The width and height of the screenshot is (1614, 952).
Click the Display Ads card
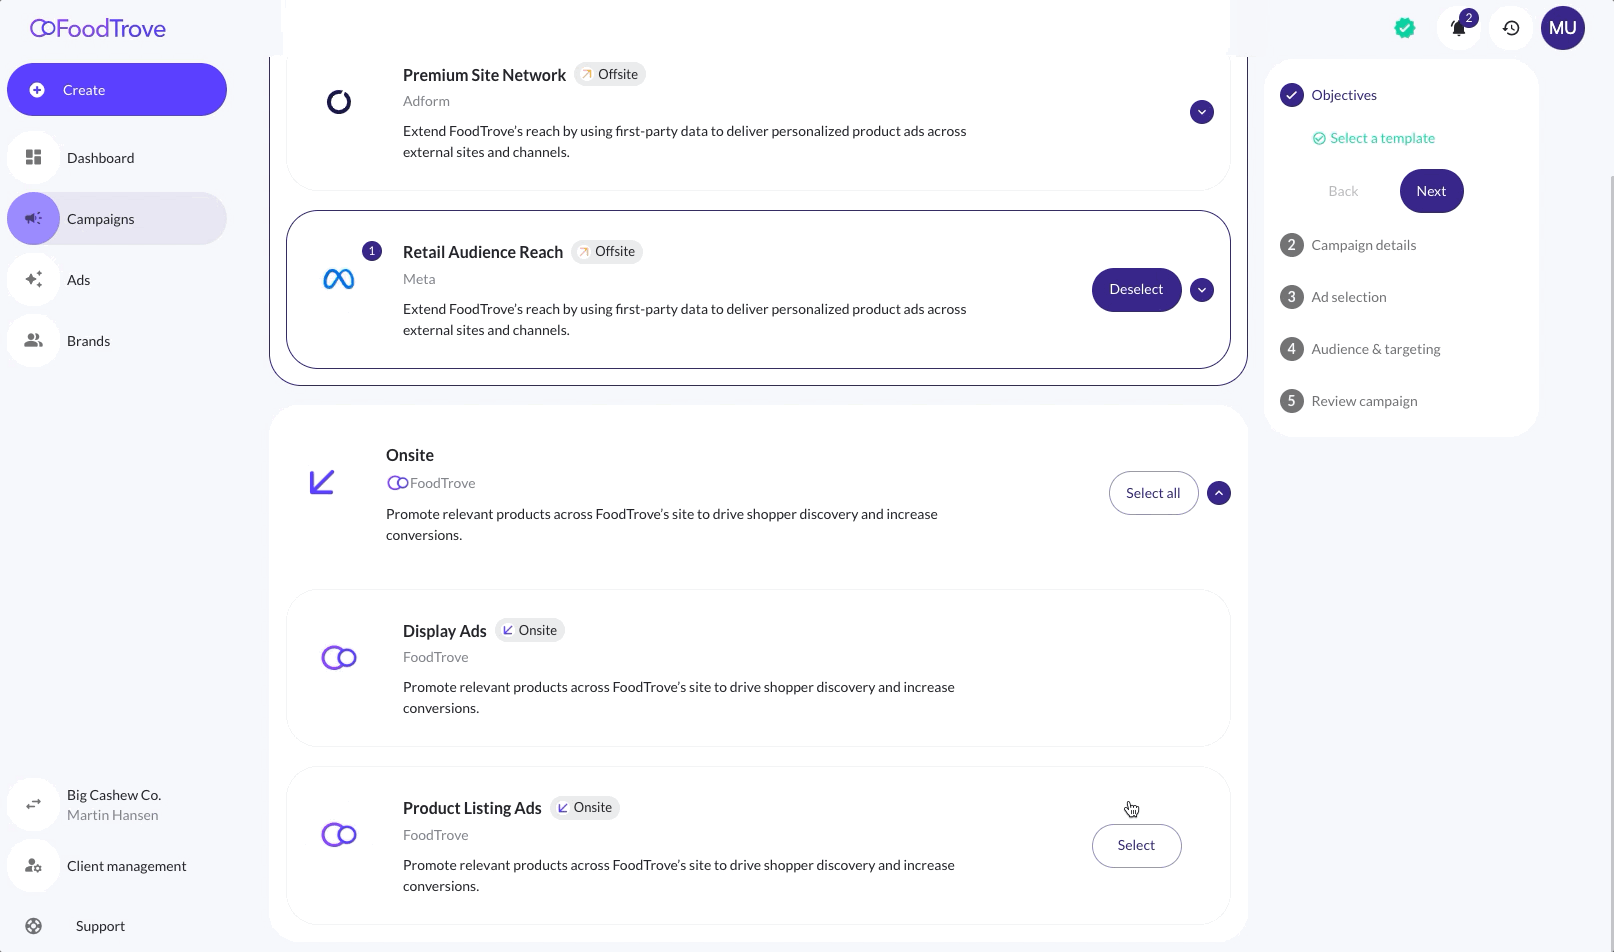tap(758, 668)
